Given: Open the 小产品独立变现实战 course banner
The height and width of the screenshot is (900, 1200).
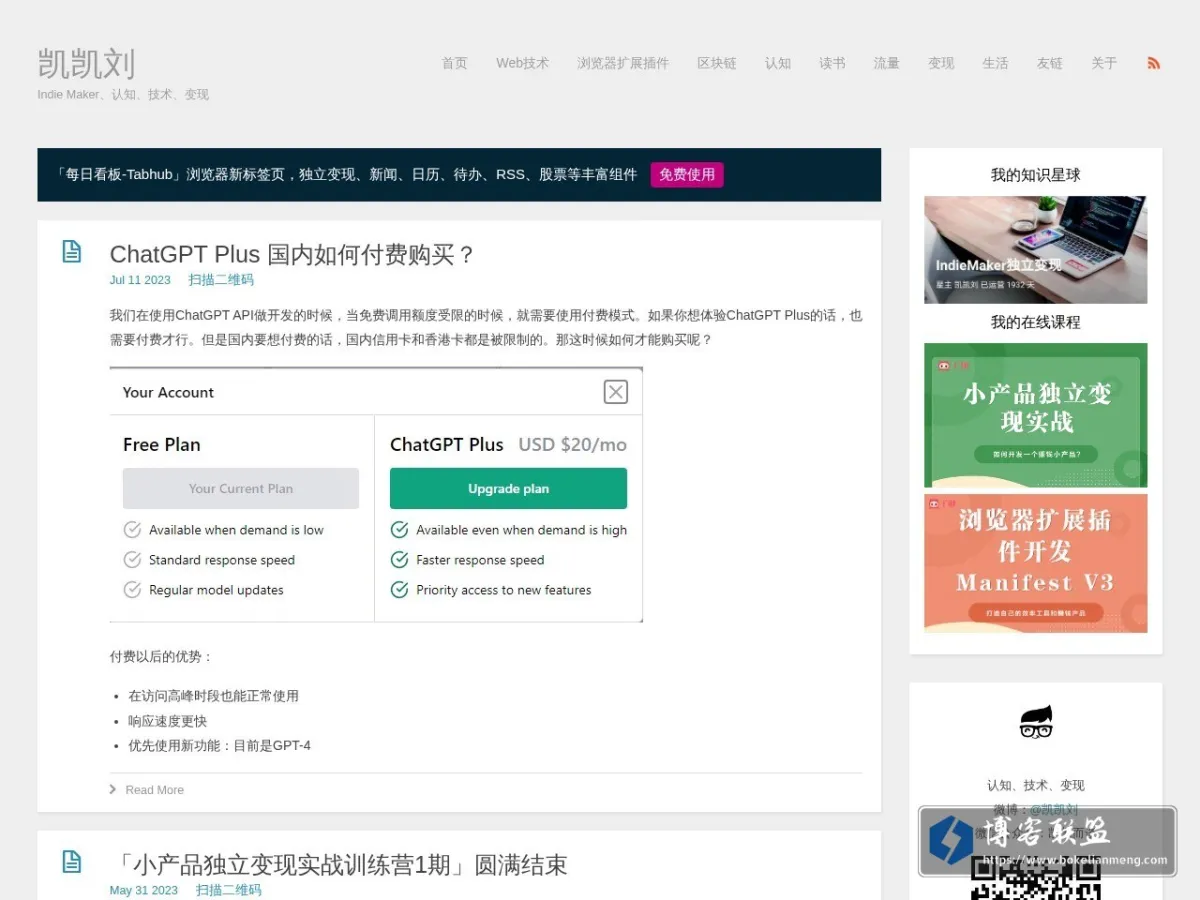Looking at the screenshot, I should point(1036,415).
